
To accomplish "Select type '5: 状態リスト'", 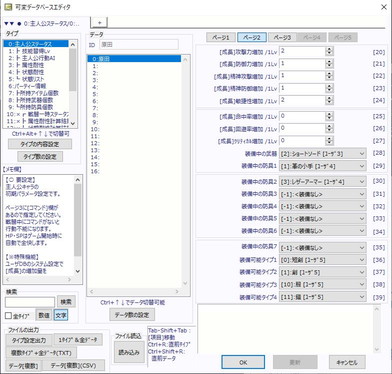I will pos(36,79).
